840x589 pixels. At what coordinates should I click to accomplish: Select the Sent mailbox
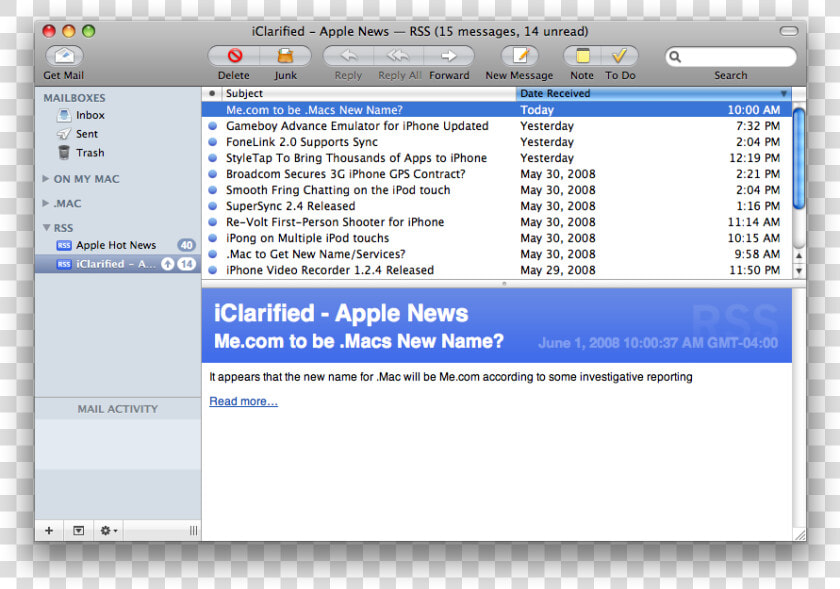pyautogui.click(x=118, y=134)
